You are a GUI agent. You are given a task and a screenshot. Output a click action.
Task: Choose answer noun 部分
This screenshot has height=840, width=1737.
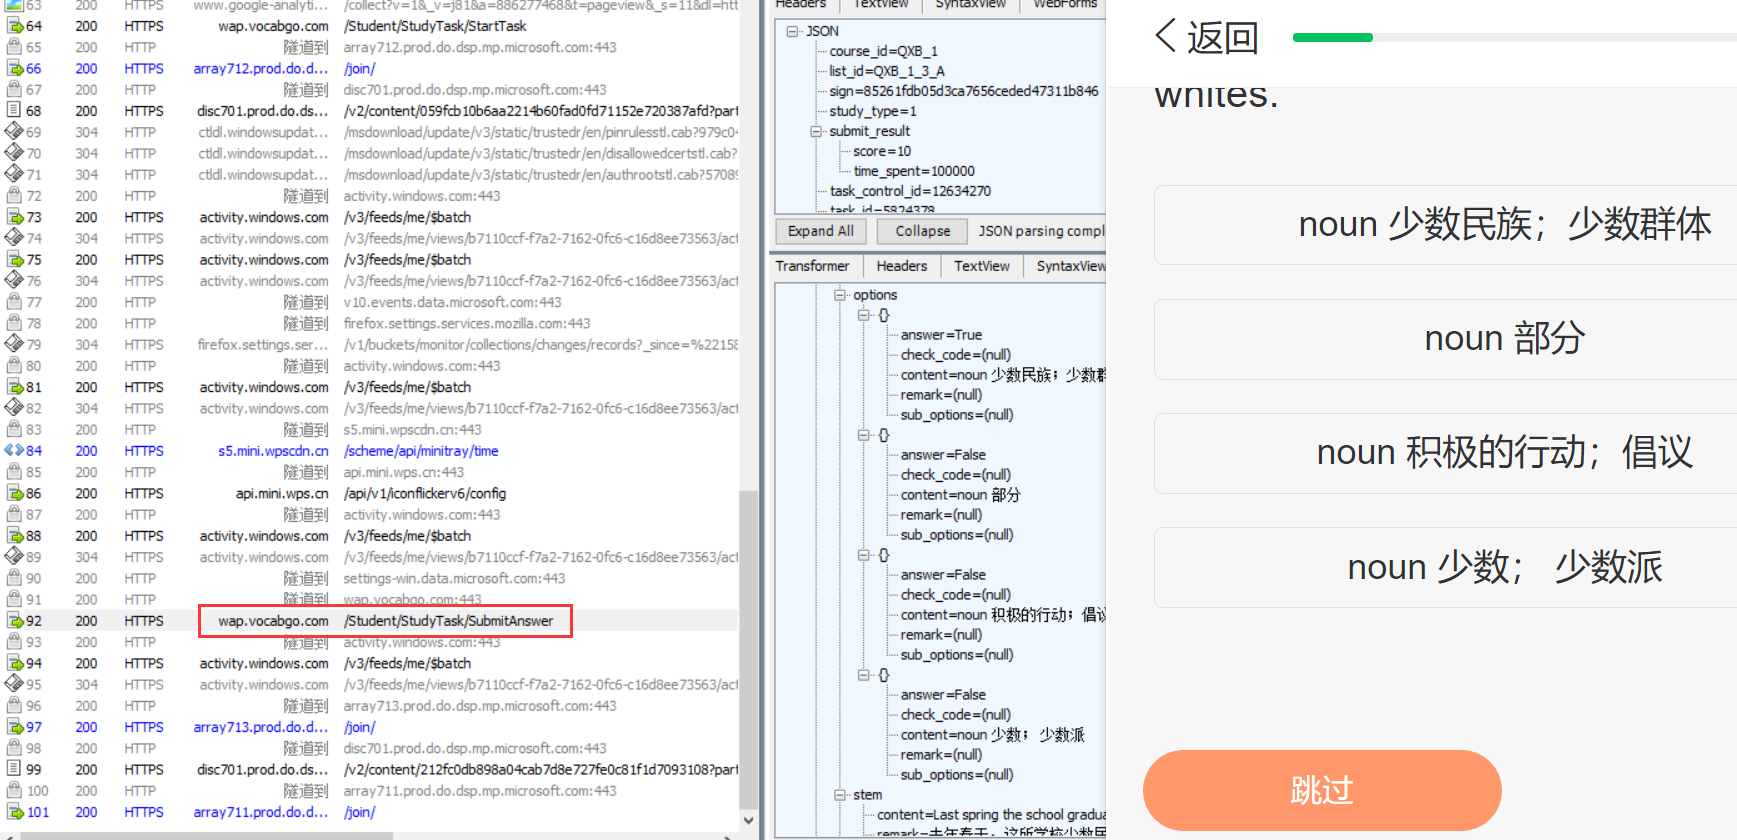[1445, 339]
